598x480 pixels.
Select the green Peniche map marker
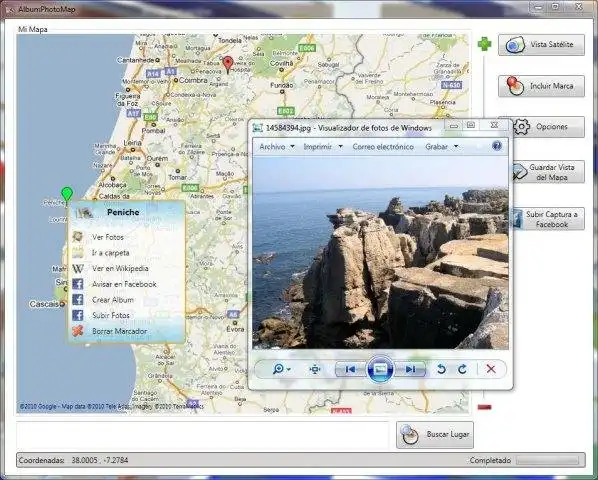click(67, 194)
